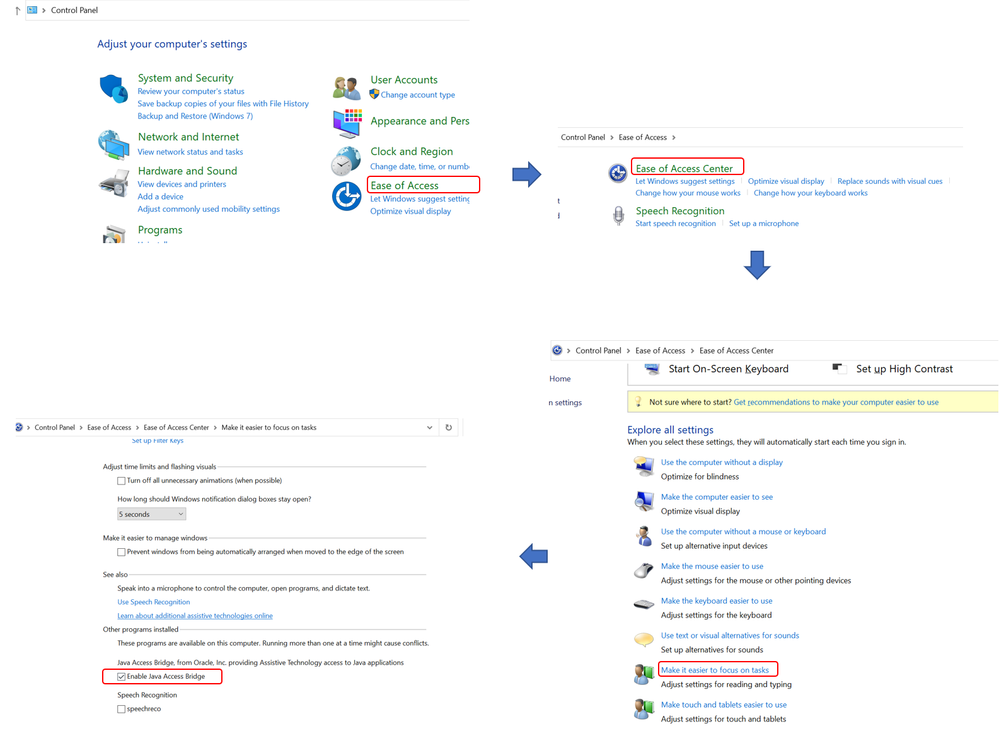Screen dimensions: 999x751
Task: Open the Ease of Access category link
Action: pyautogui.click(x=405, y=185)
